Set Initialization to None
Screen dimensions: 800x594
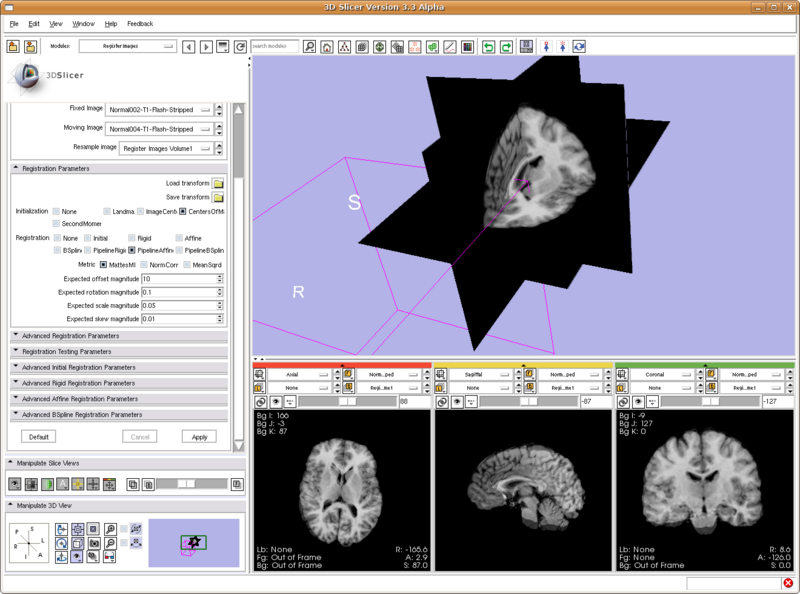57,211
